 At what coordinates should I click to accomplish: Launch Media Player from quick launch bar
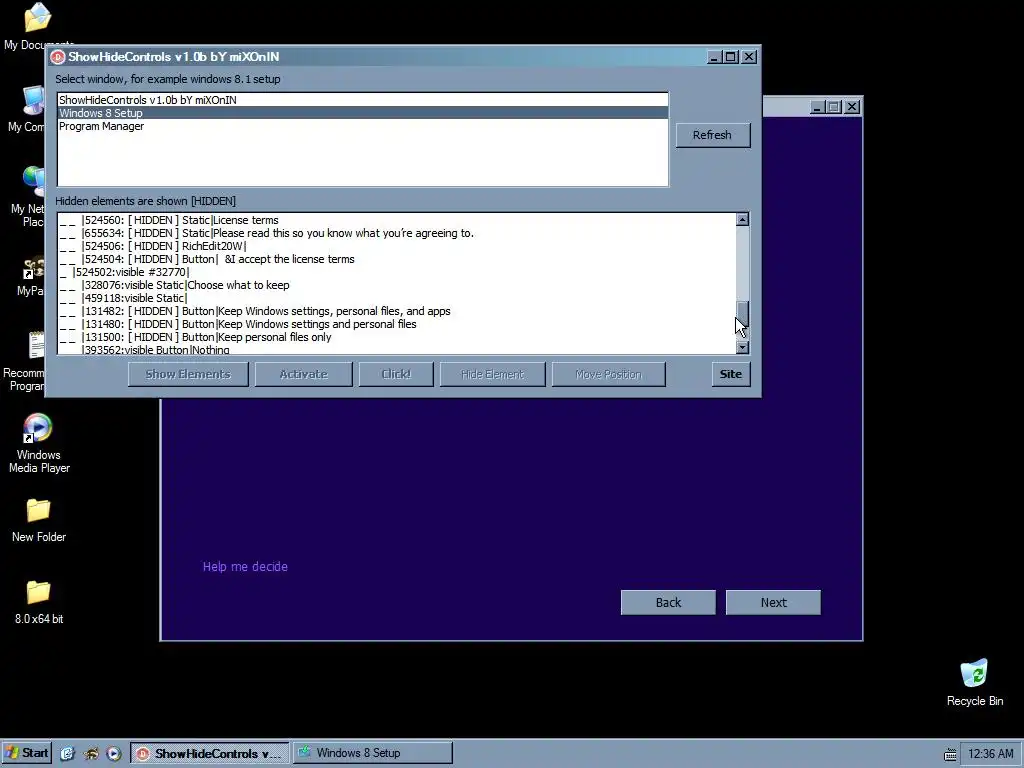coord(113,754)
